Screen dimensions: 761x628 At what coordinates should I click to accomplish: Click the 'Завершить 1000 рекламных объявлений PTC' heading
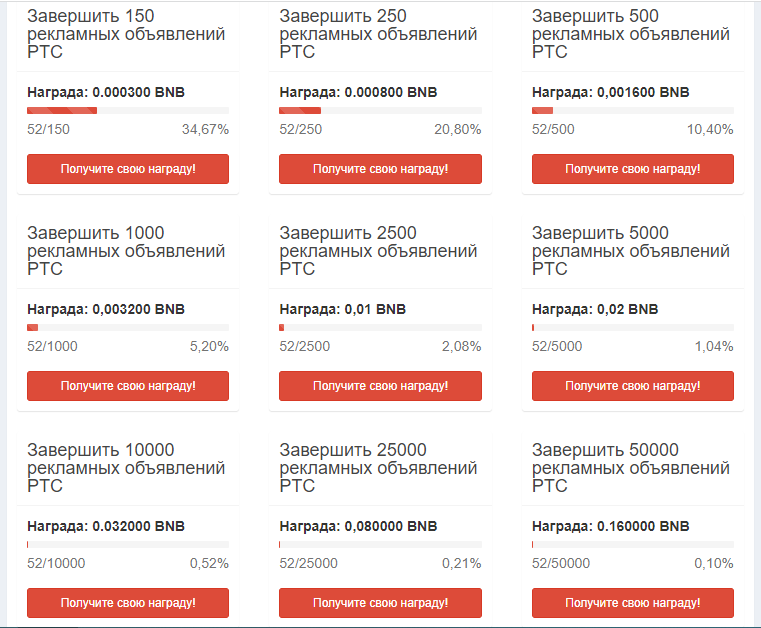point(126,251)
